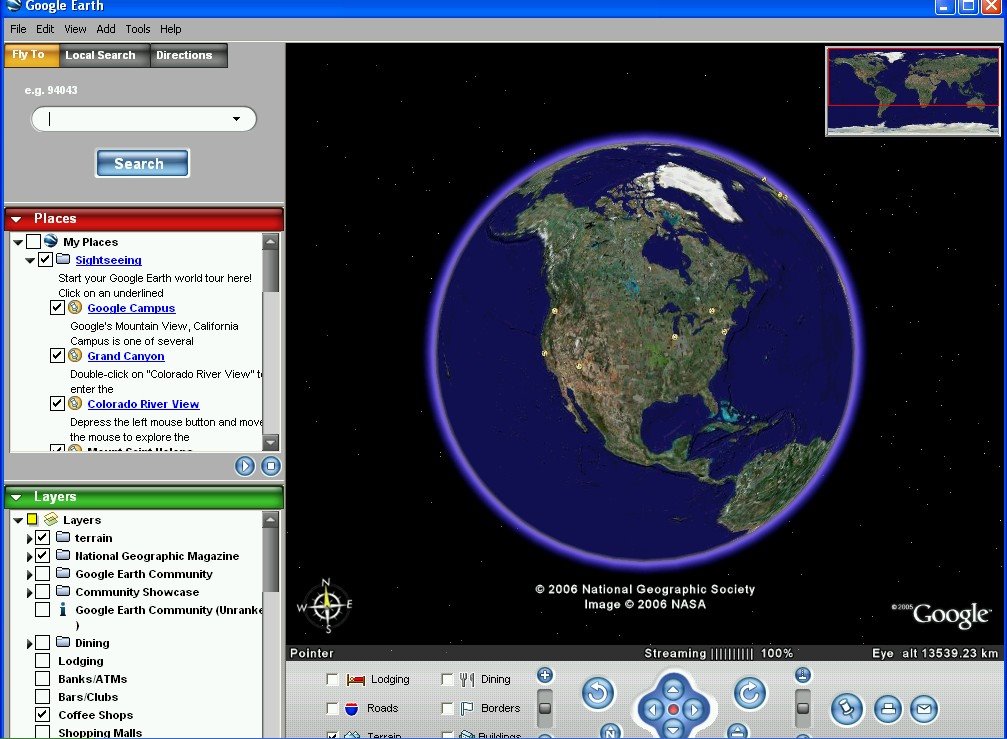
Task: Stop the Places tour
Action: tap(271, 466)
